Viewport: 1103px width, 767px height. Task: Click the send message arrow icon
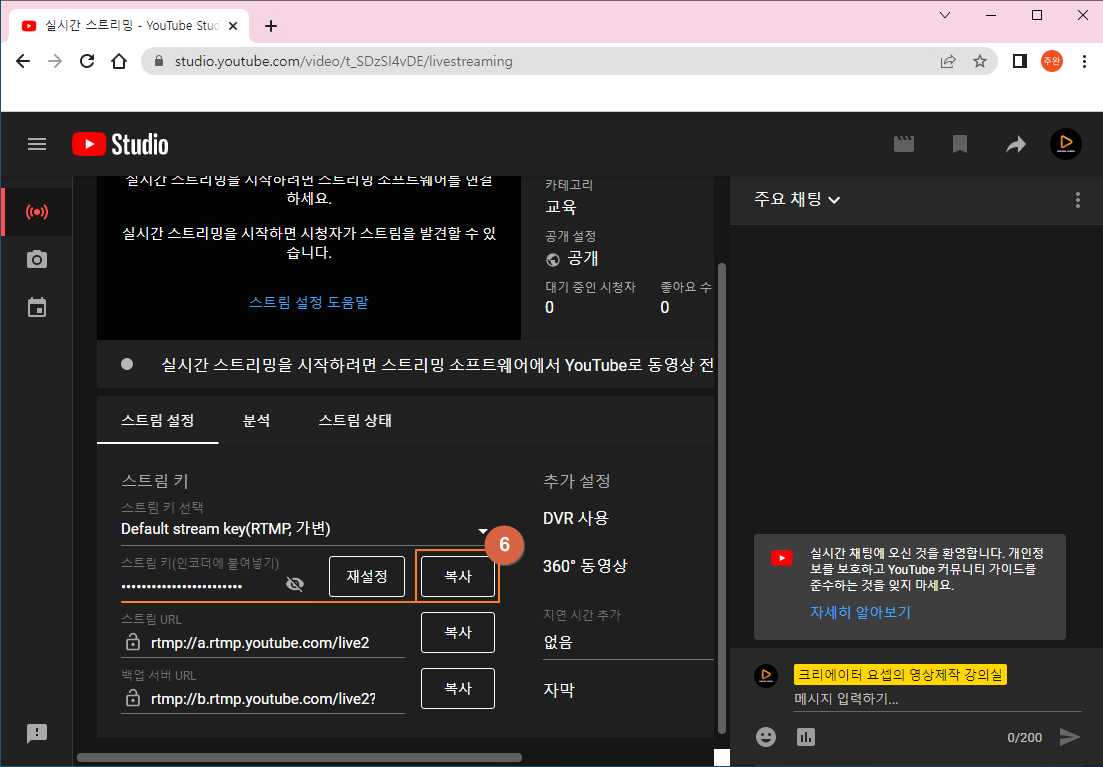pos(1069,737)
